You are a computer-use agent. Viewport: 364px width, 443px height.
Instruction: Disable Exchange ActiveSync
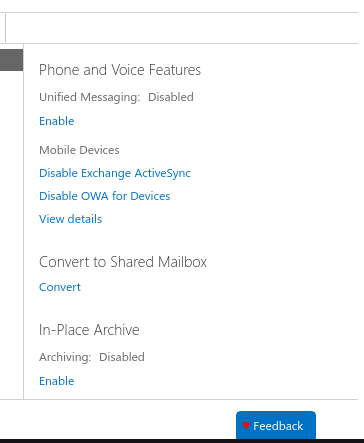[x=115, y=173]
